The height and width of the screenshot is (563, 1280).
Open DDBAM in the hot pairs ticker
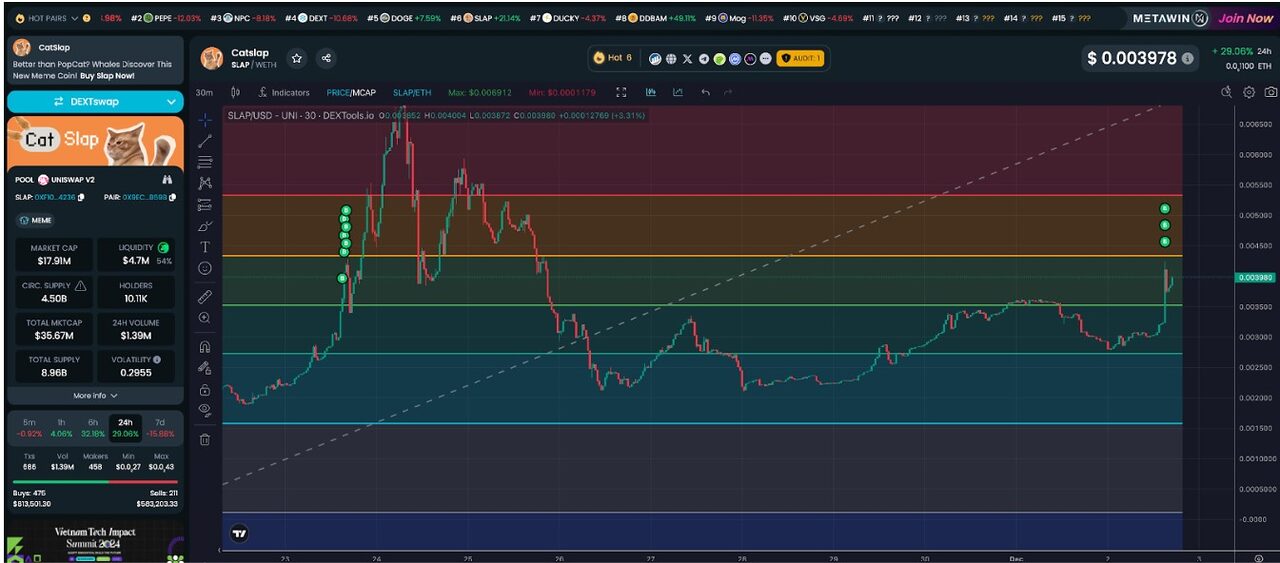(x=657, y=18)
